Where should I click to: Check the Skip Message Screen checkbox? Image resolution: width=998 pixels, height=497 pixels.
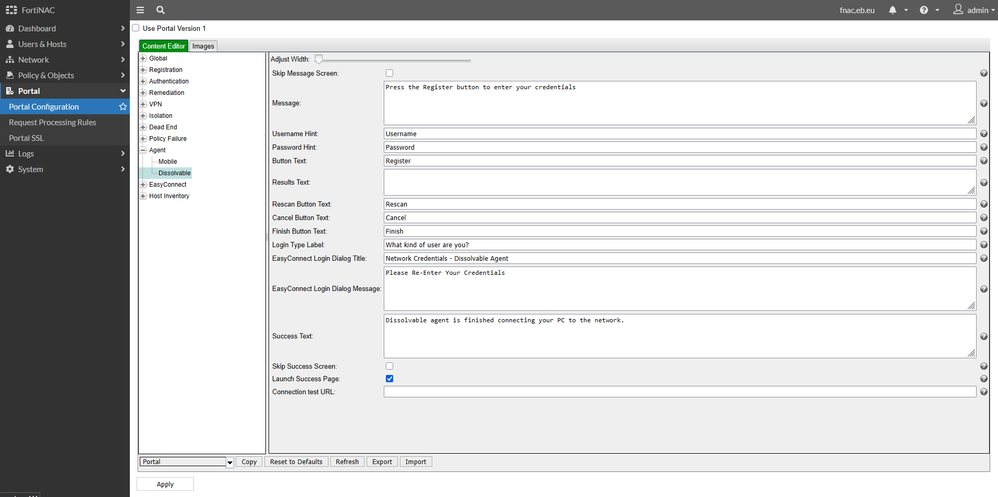[x=390, y=73]
